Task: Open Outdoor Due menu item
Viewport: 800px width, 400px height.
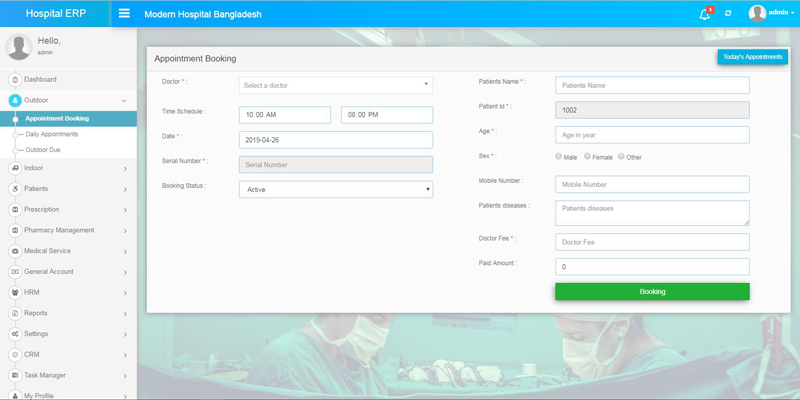Action: (x=43, y=150)
